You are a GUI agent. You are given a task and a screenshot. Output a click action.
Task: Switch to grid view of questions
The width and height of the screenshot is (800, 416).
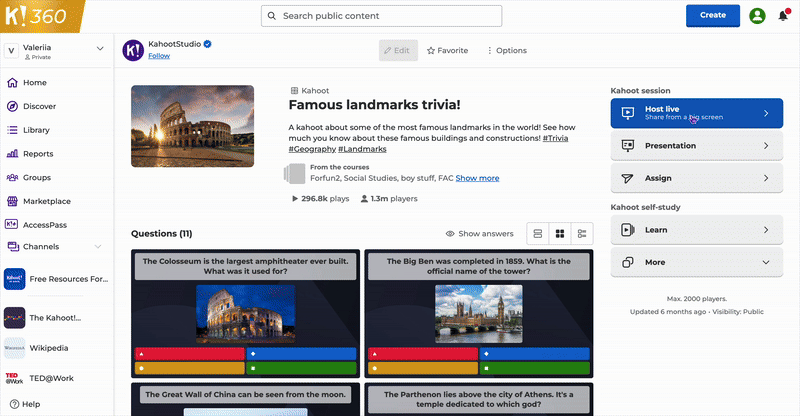(x=559, y=234)
